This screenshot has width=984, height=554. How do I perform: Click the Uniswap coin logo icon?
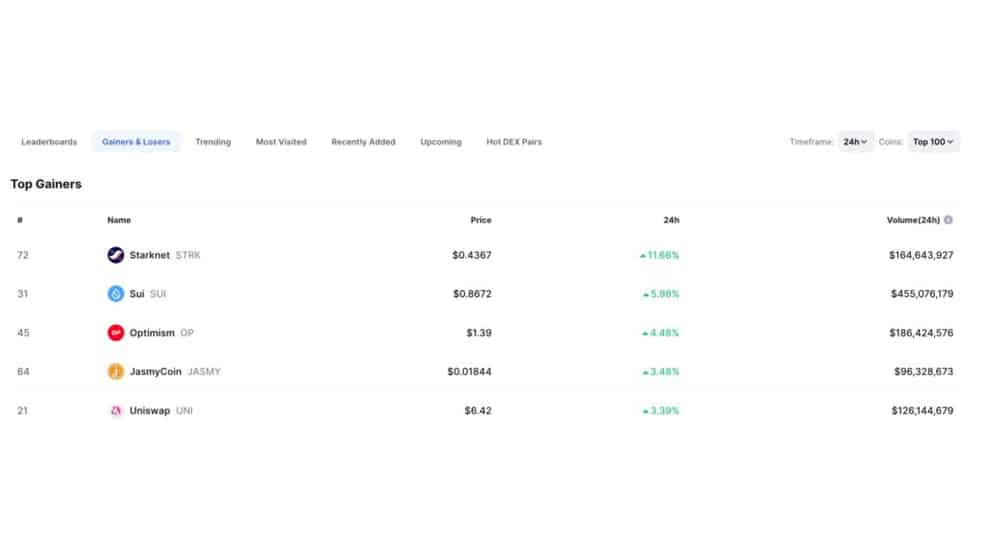click(115, 410)
